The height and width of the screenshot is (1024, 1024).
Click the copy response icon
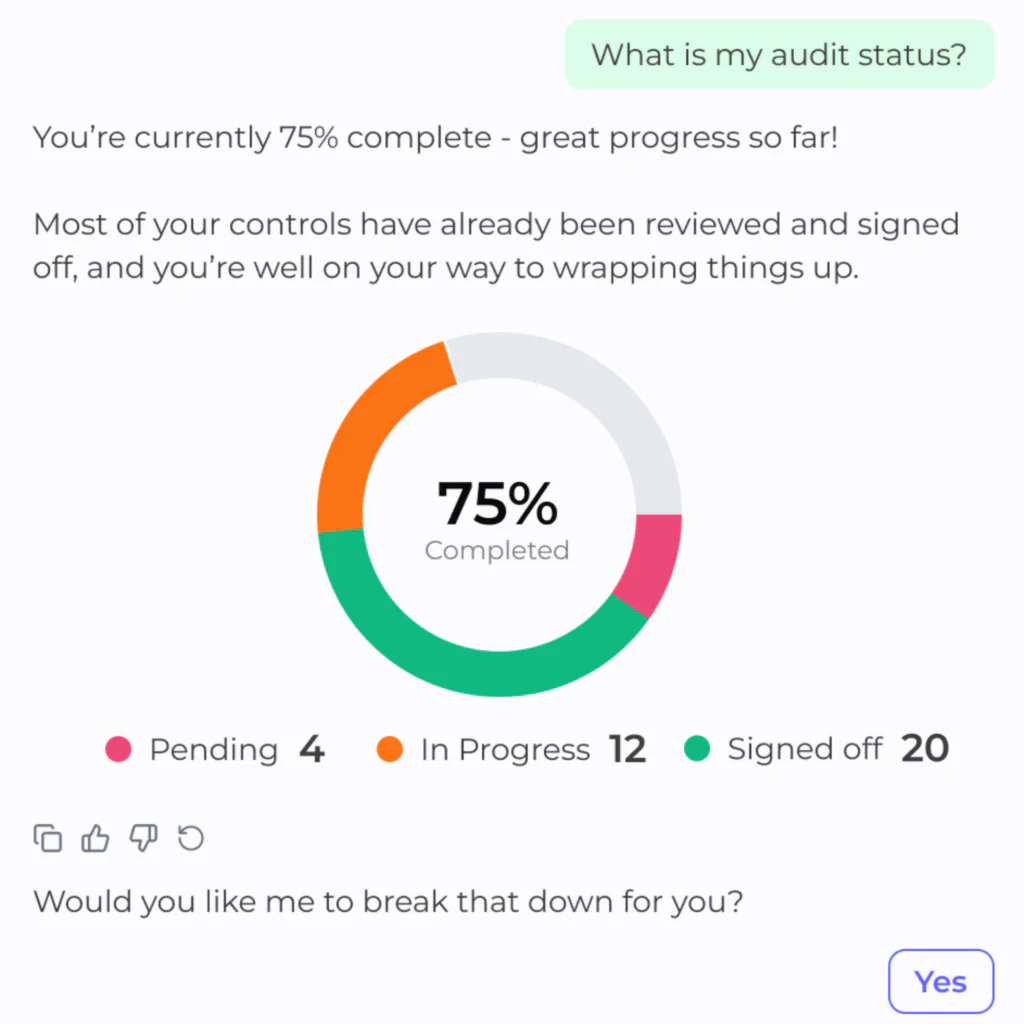(x=47, y=838)
